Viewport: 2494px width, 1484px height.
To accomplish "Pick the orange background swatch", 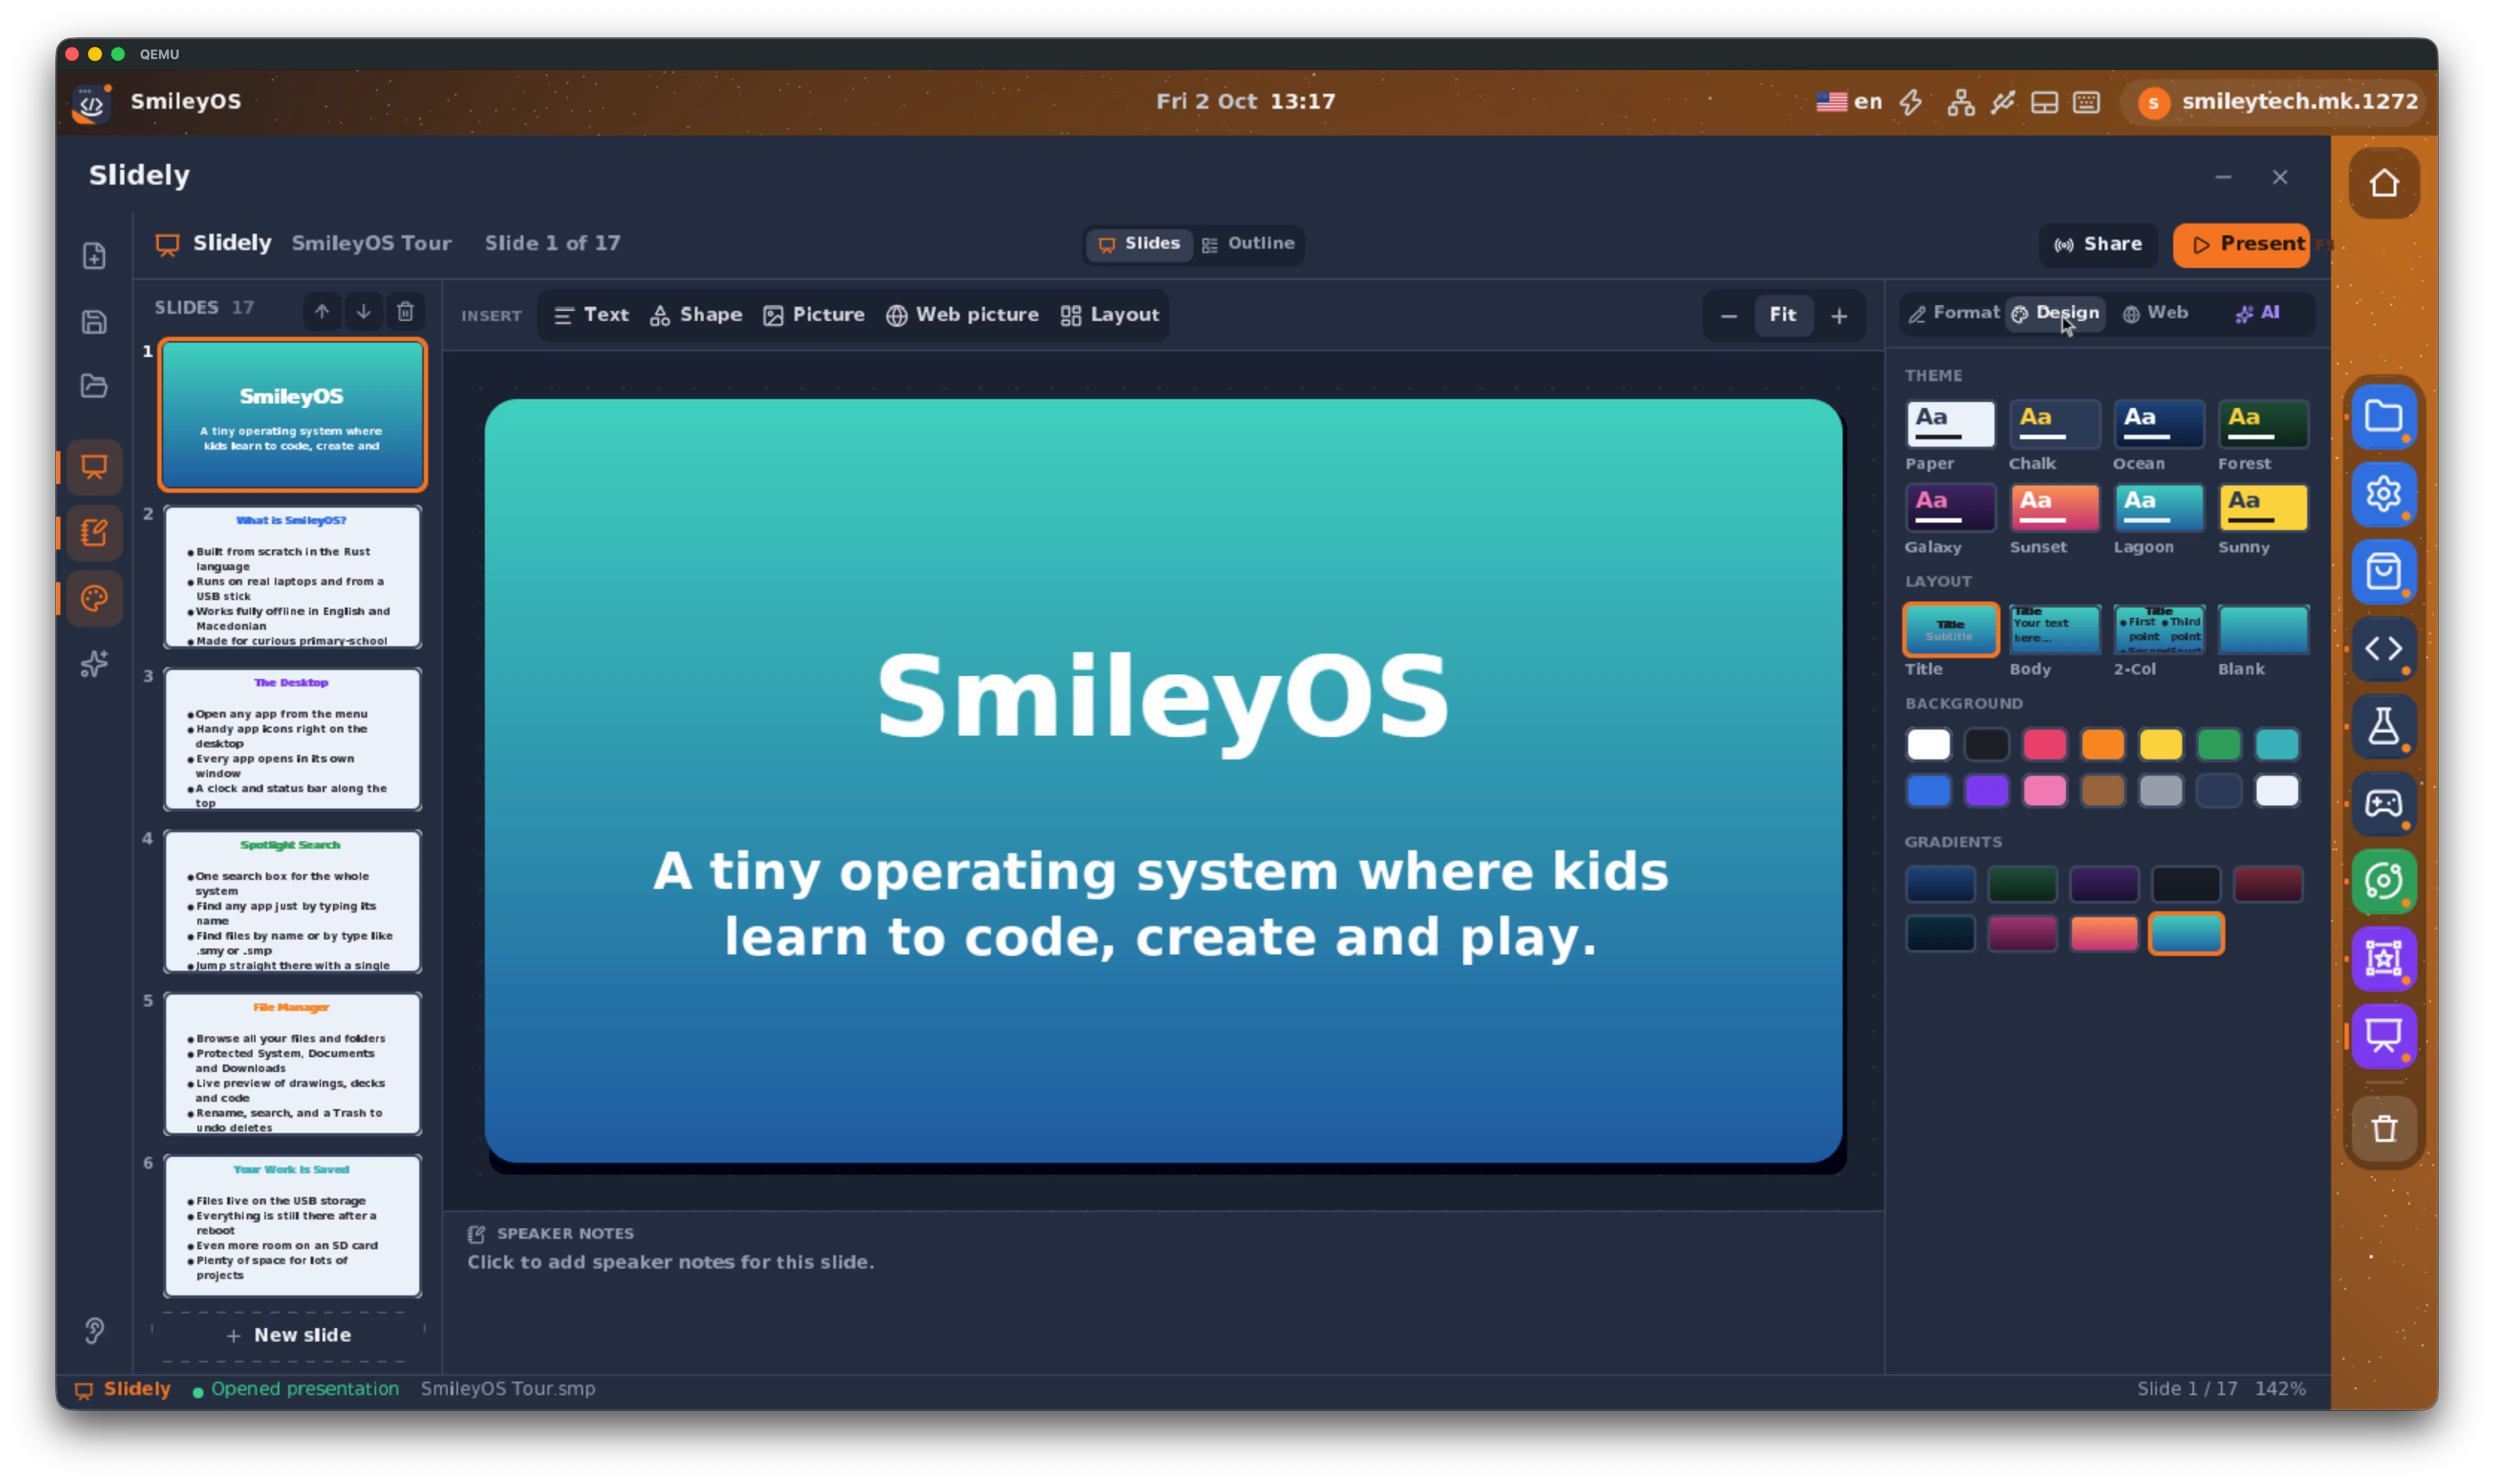I will [x=2102, y=744].
